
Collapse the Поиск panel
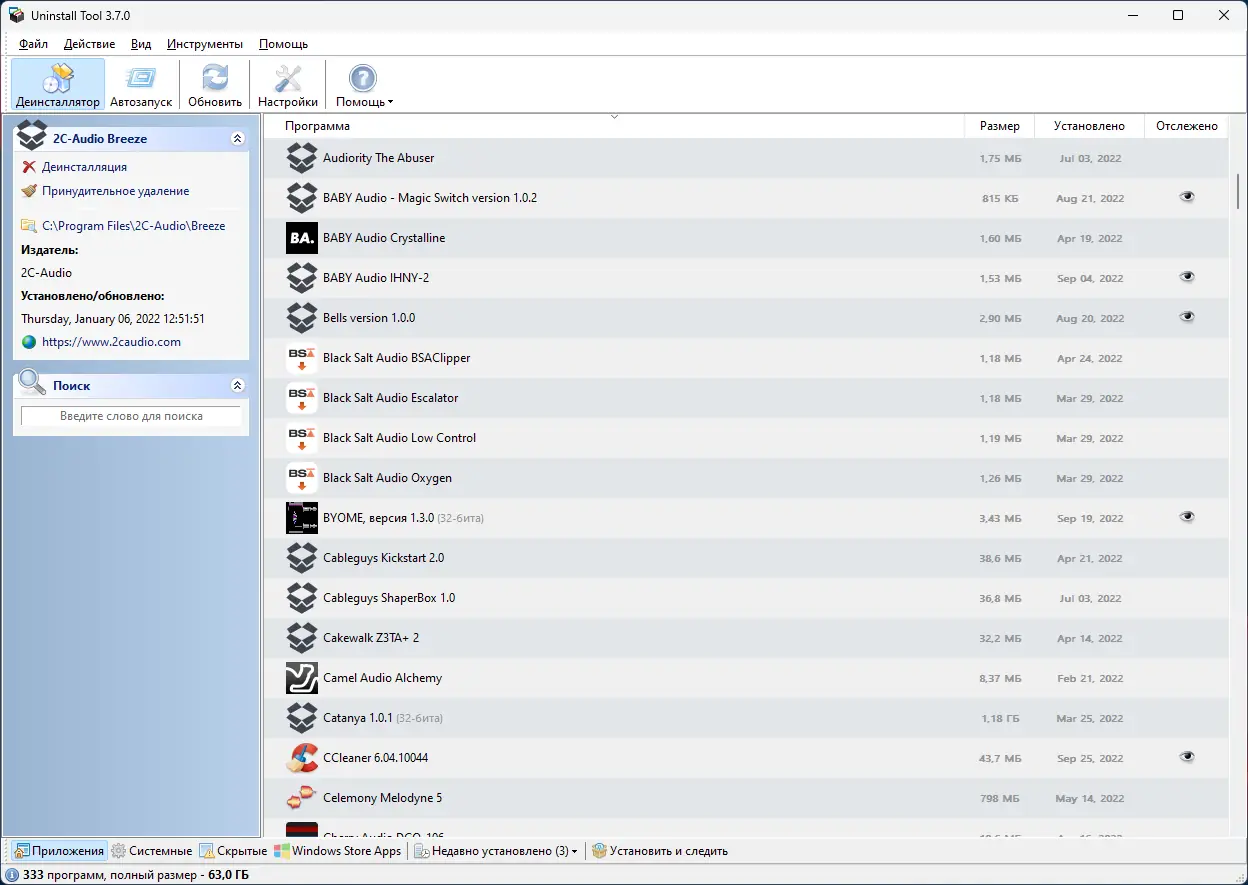point(237,384)
